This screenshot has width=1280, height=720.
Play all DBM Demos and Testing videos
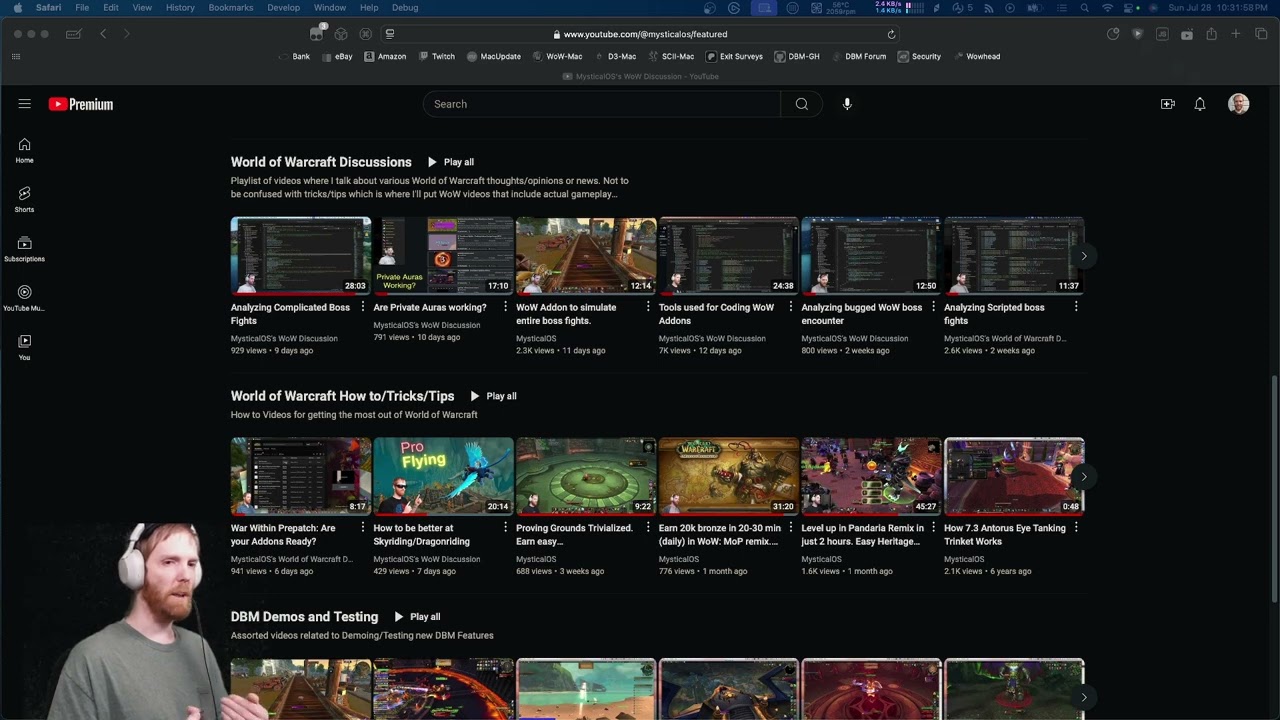417,617
